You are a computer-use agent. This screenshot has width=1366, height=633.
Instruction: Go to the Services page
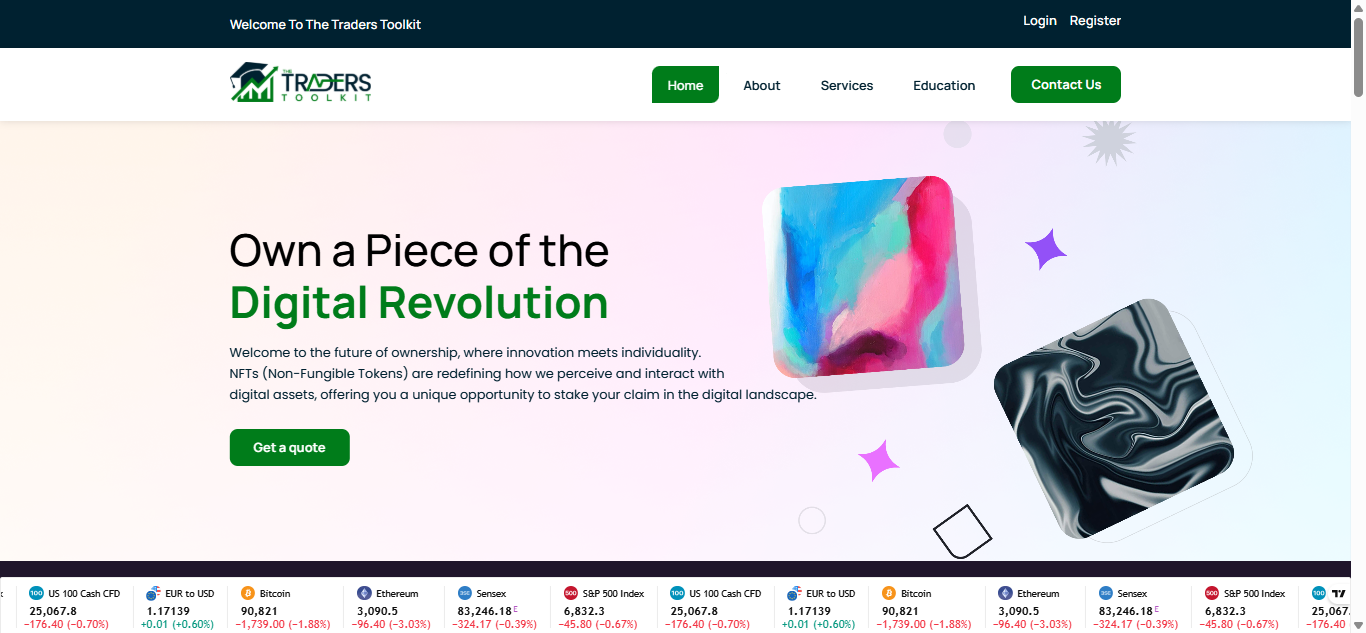coord(847,85)
